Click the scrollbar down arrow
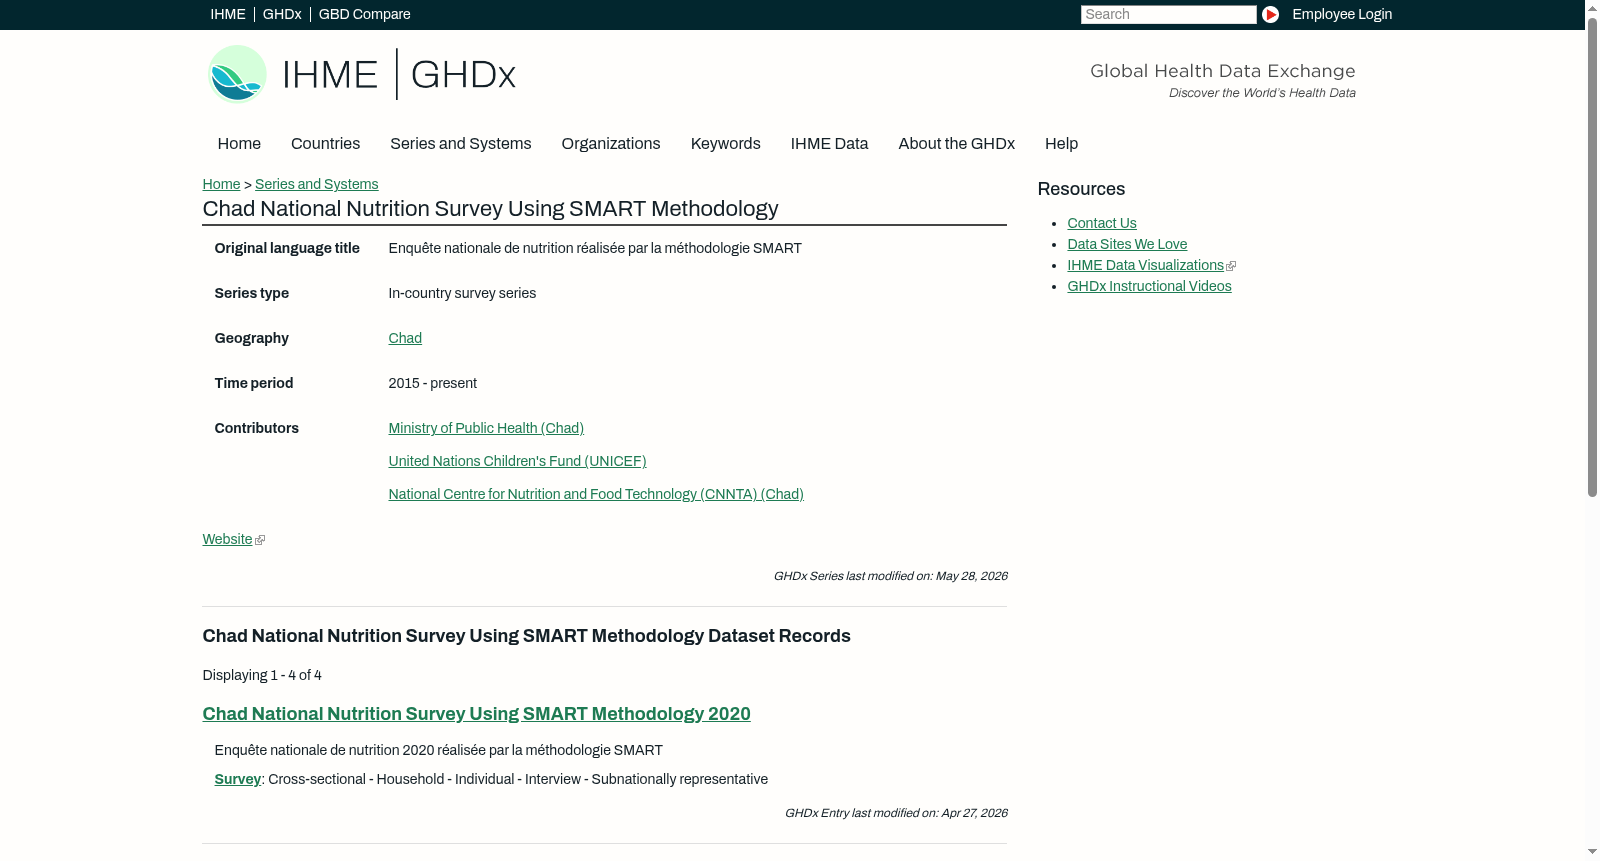 tap(1592, 852)
